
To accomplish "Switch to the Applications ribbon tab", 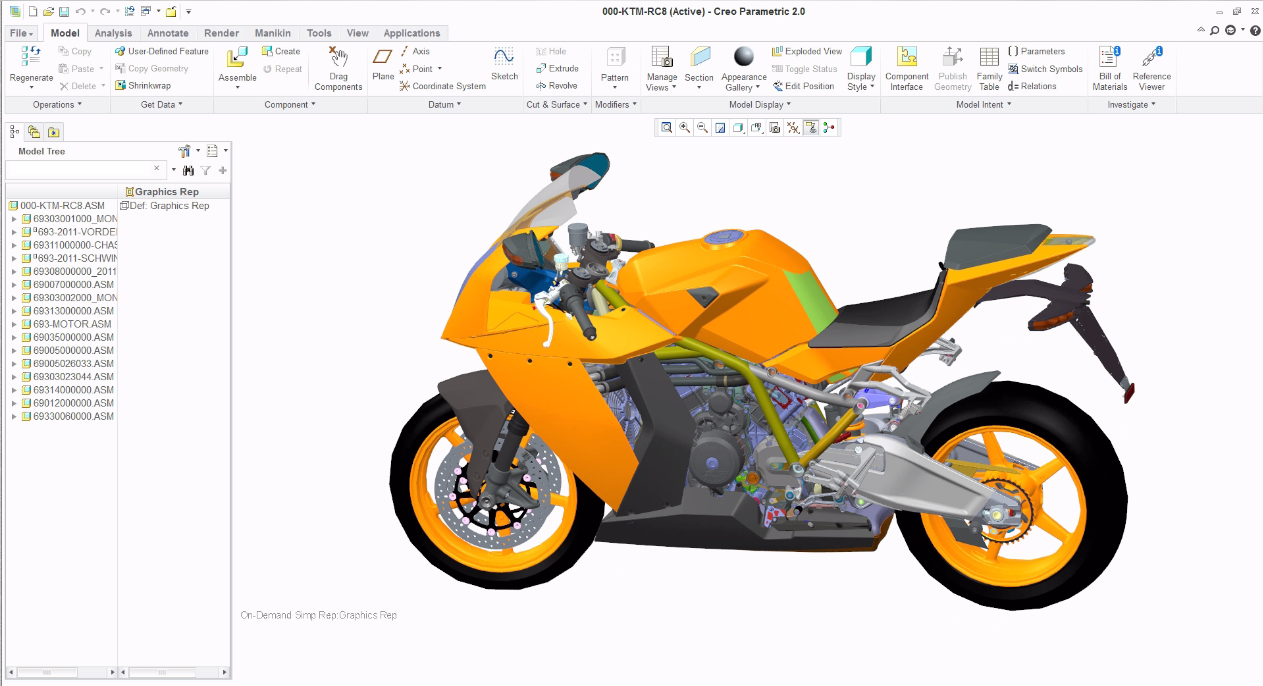I will 412,33.
